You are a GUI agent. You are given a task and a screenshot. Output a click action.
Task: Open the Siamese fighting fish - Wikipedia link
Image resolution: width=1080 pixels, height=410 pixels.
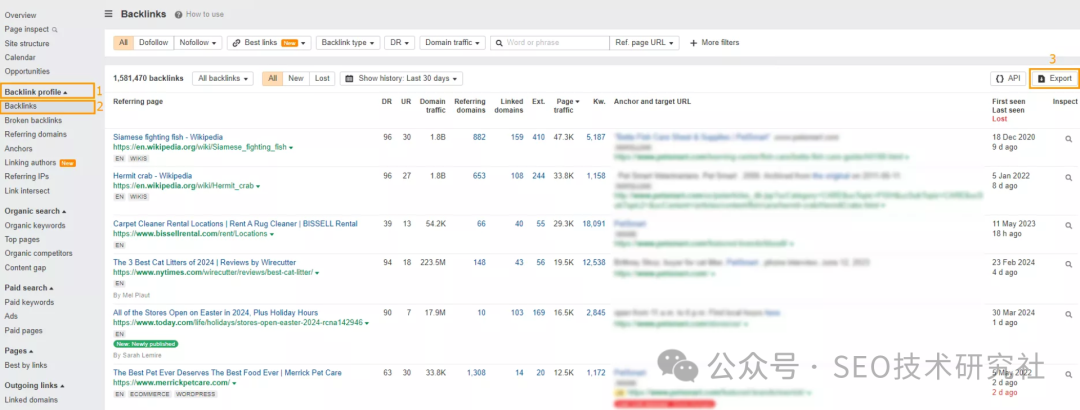168,137
